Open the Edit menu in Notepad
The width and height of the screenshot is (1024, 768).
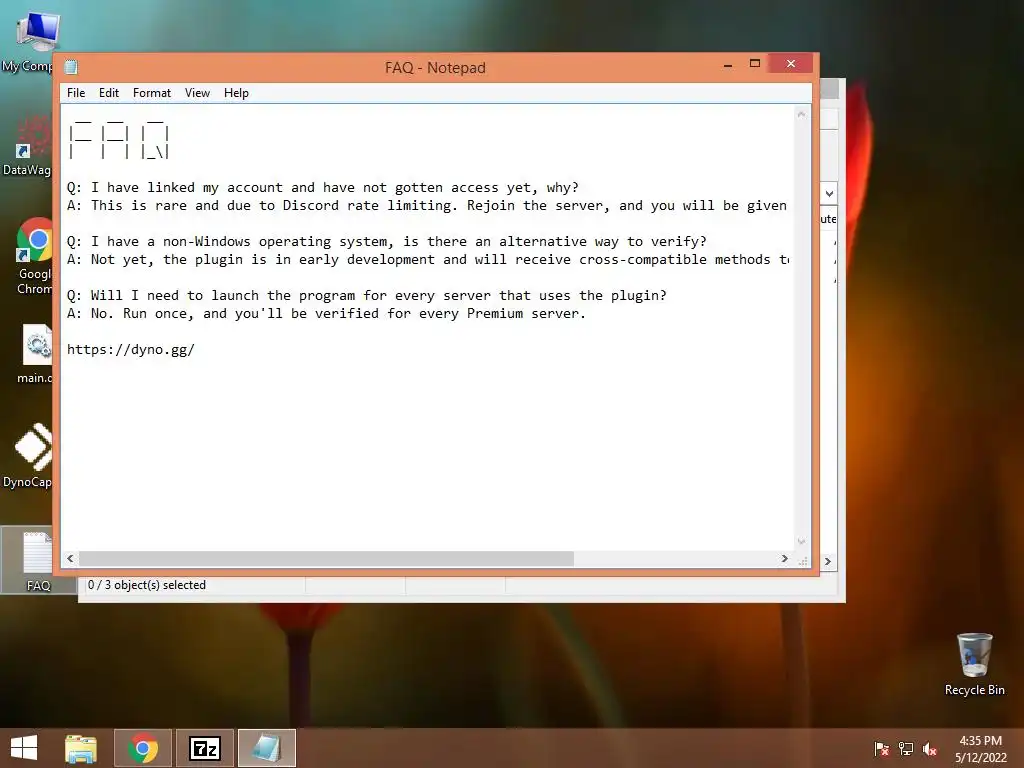108,93
